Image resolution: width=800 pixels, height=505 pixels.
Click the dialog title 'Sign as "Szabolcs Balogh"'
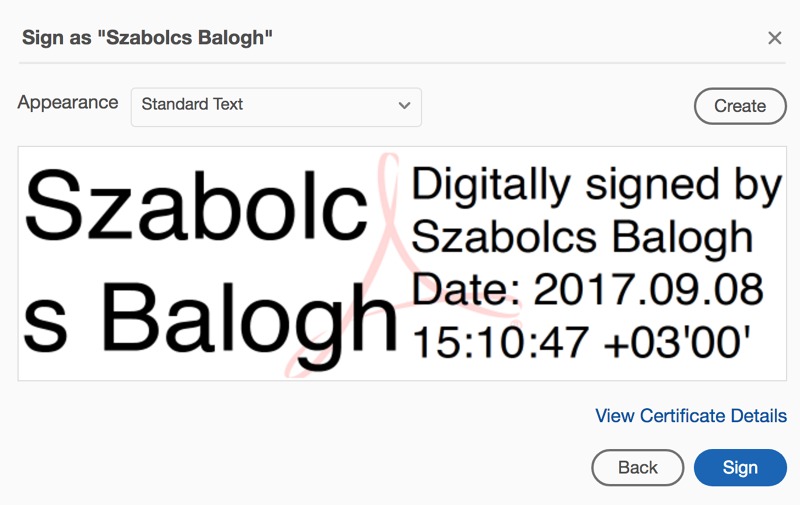point(147,38)
